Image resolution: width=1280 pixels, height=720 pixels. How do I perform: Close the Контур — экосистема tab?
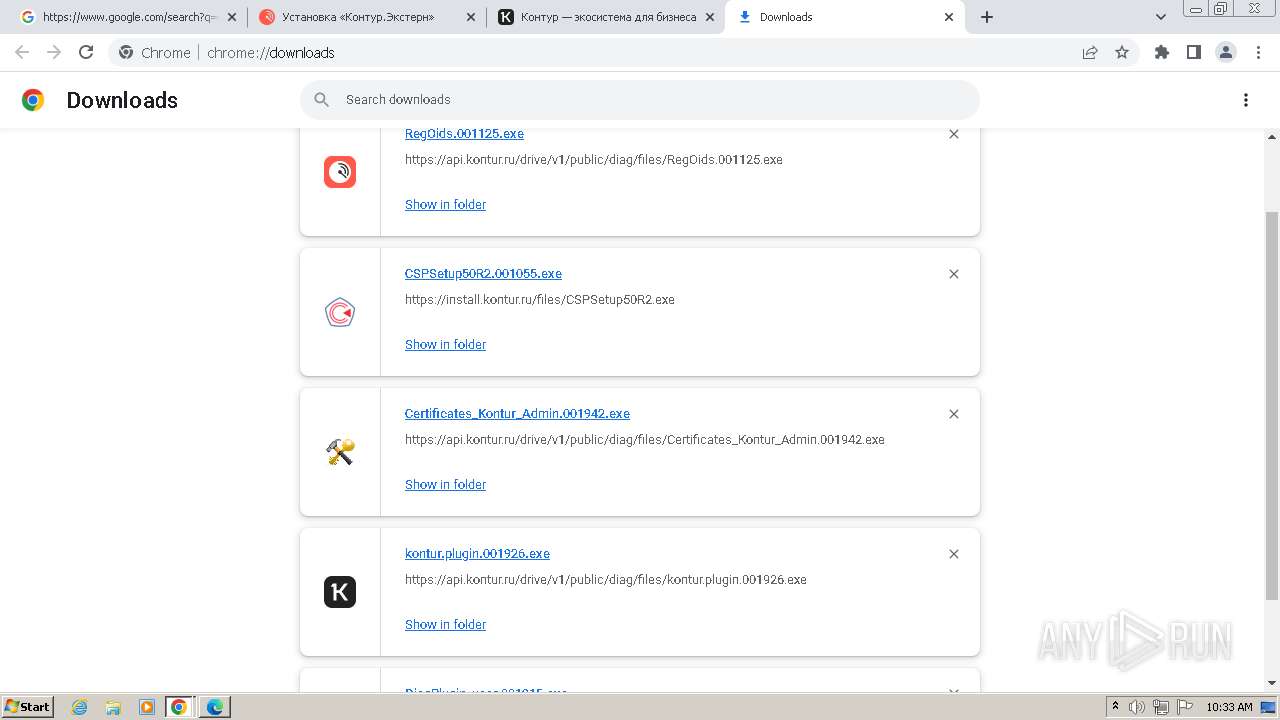pos(710,17)
